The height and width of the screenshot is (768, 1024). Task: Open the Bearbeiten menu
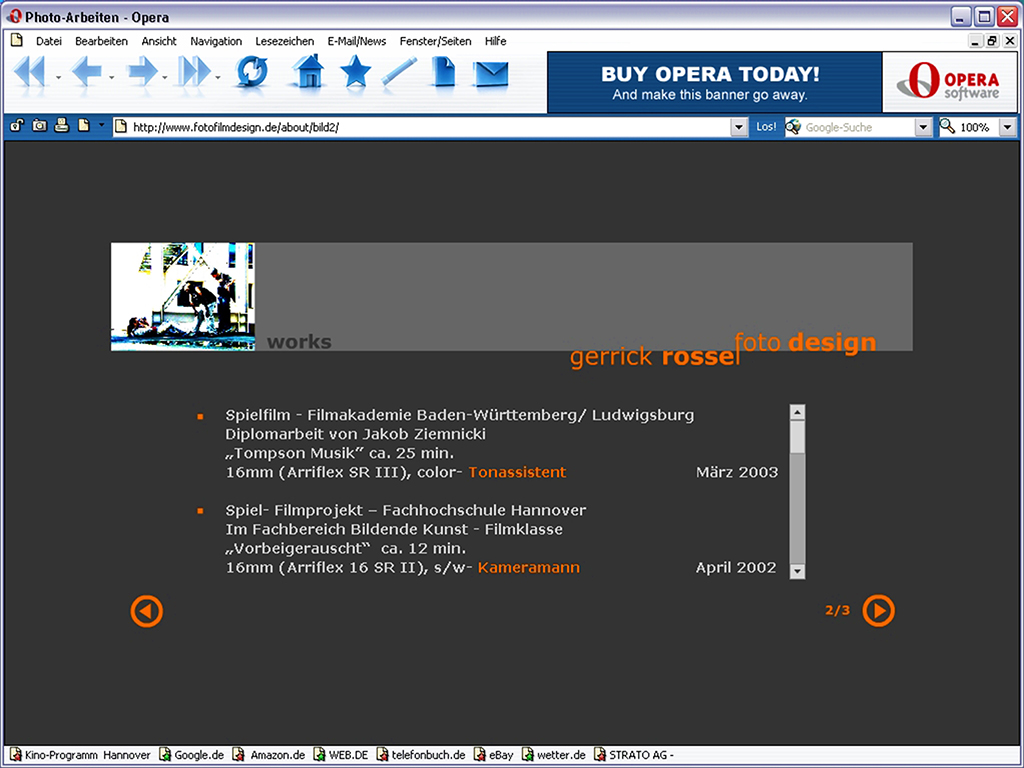tap(101, 41)
